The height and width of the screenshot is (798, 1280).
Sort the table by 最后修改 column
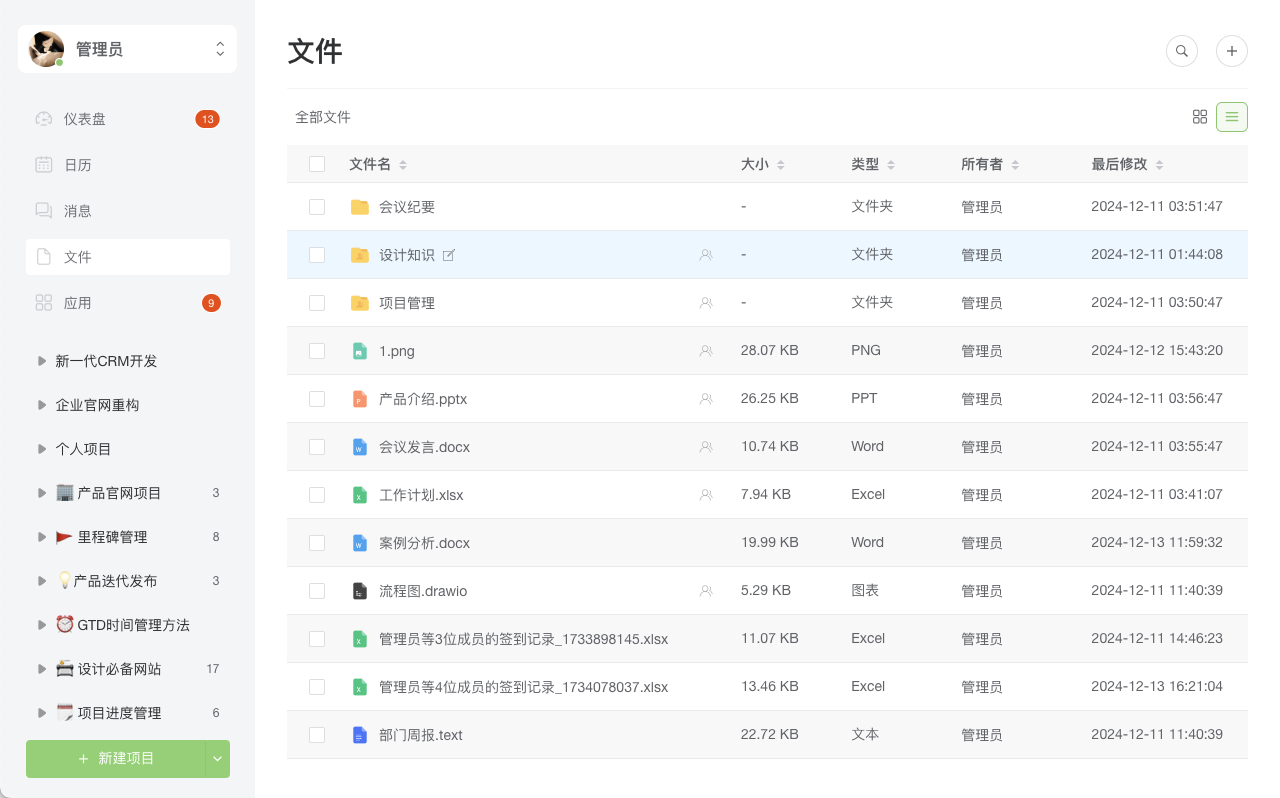(x=1127, y=164)
